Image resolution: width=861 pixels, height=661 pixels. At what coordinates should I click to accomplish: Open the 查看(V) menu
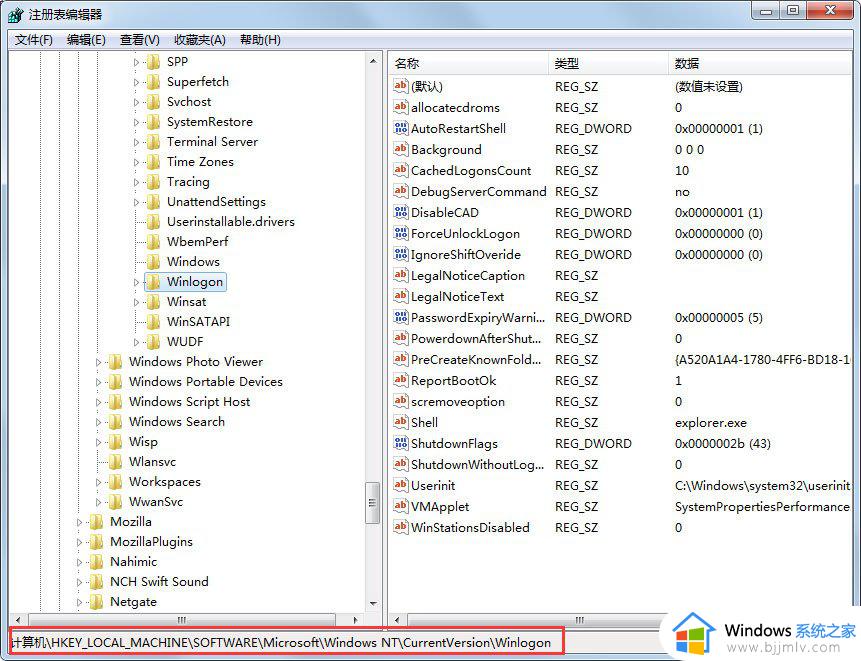(139, 40)
